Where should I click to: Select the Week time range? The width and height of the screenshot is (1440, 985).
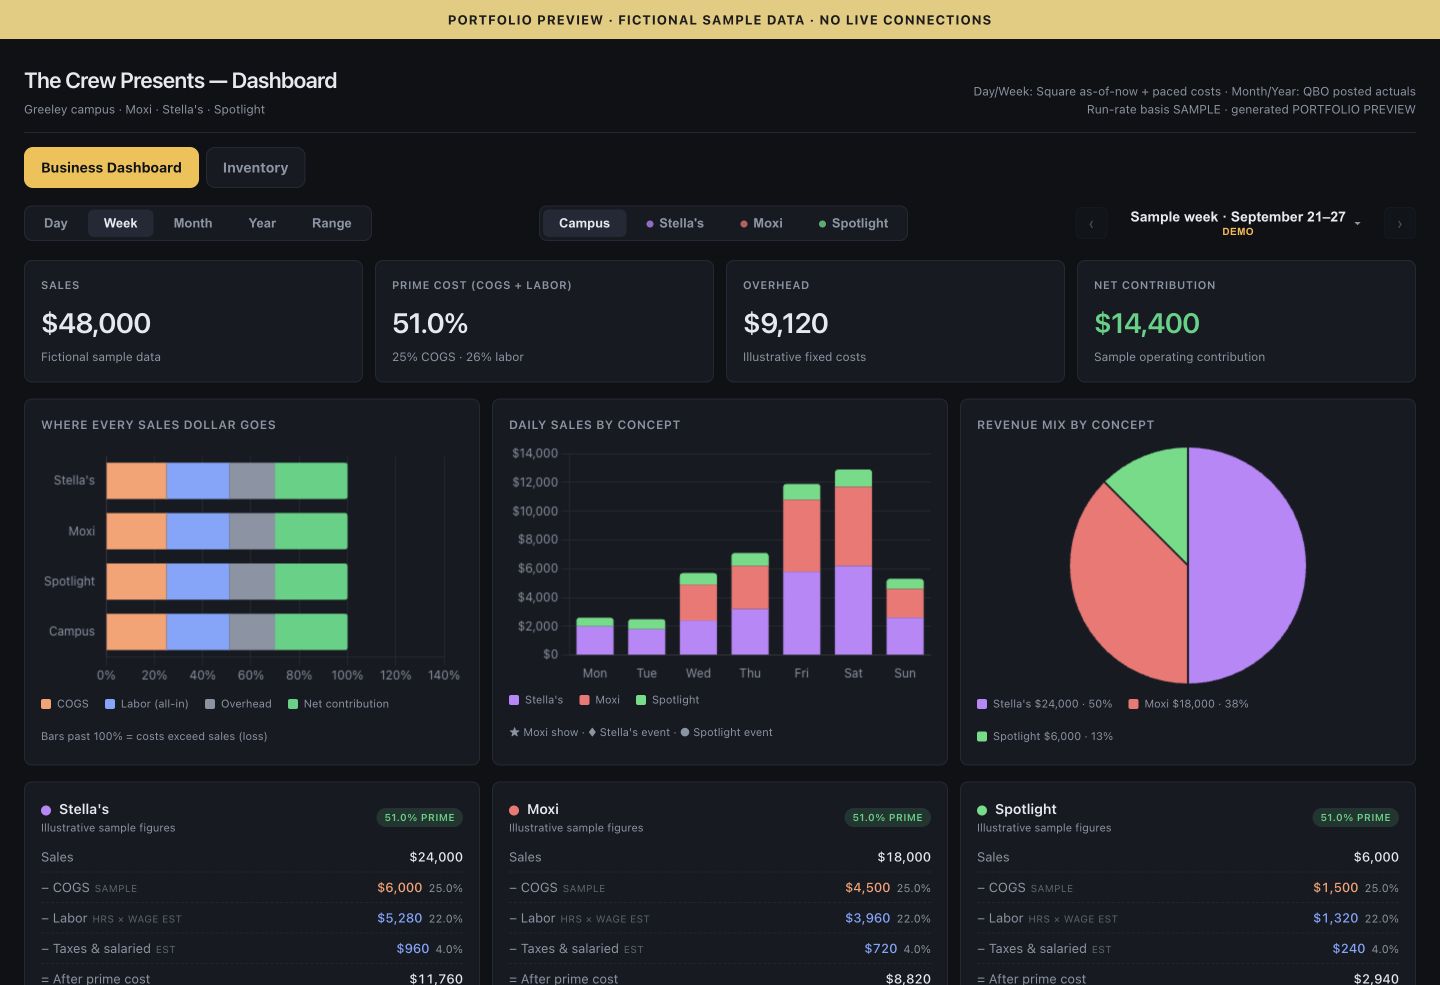click(x=120, y=223)
